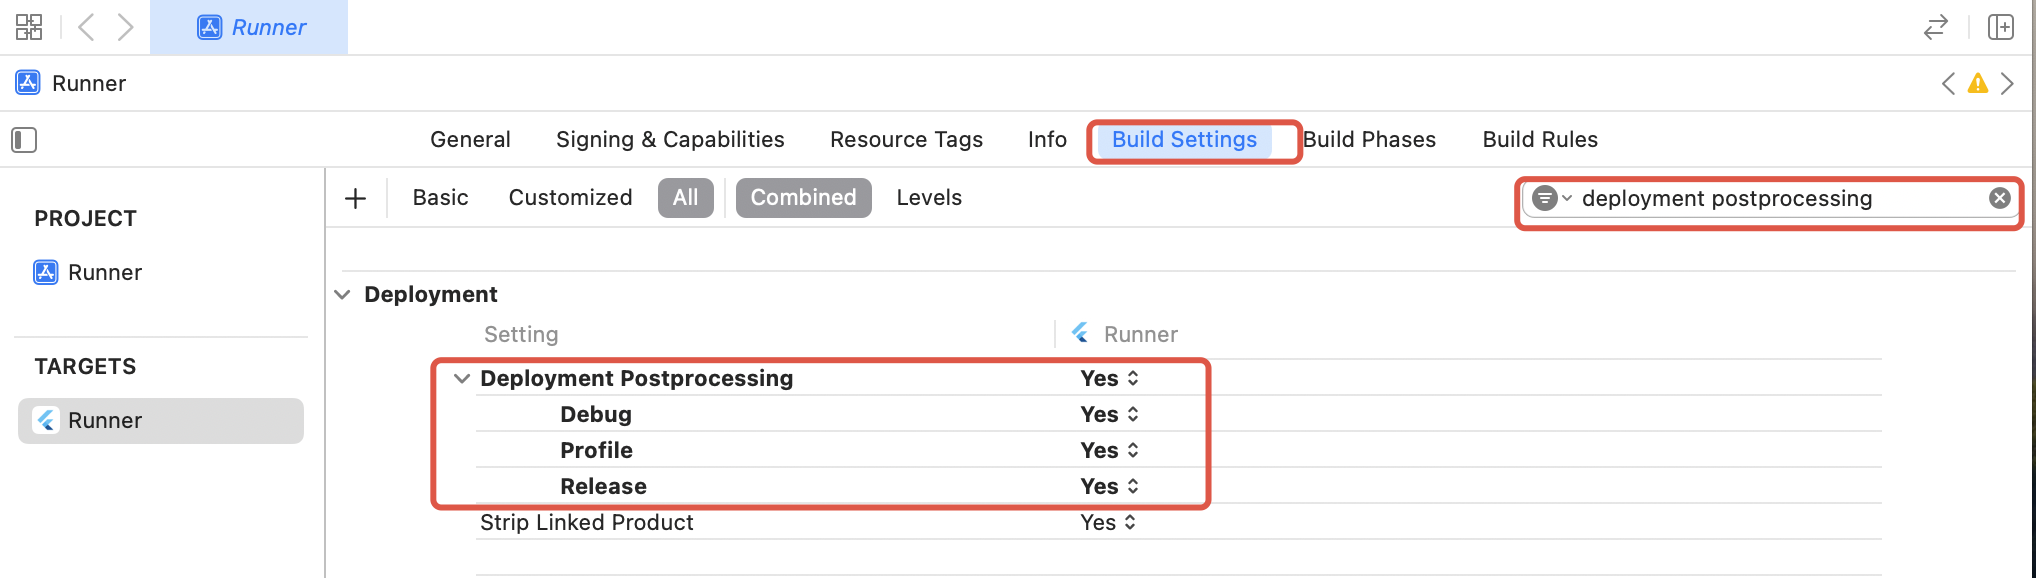Switch to the Levels view

pyautogui.click(x=929, y=198)
